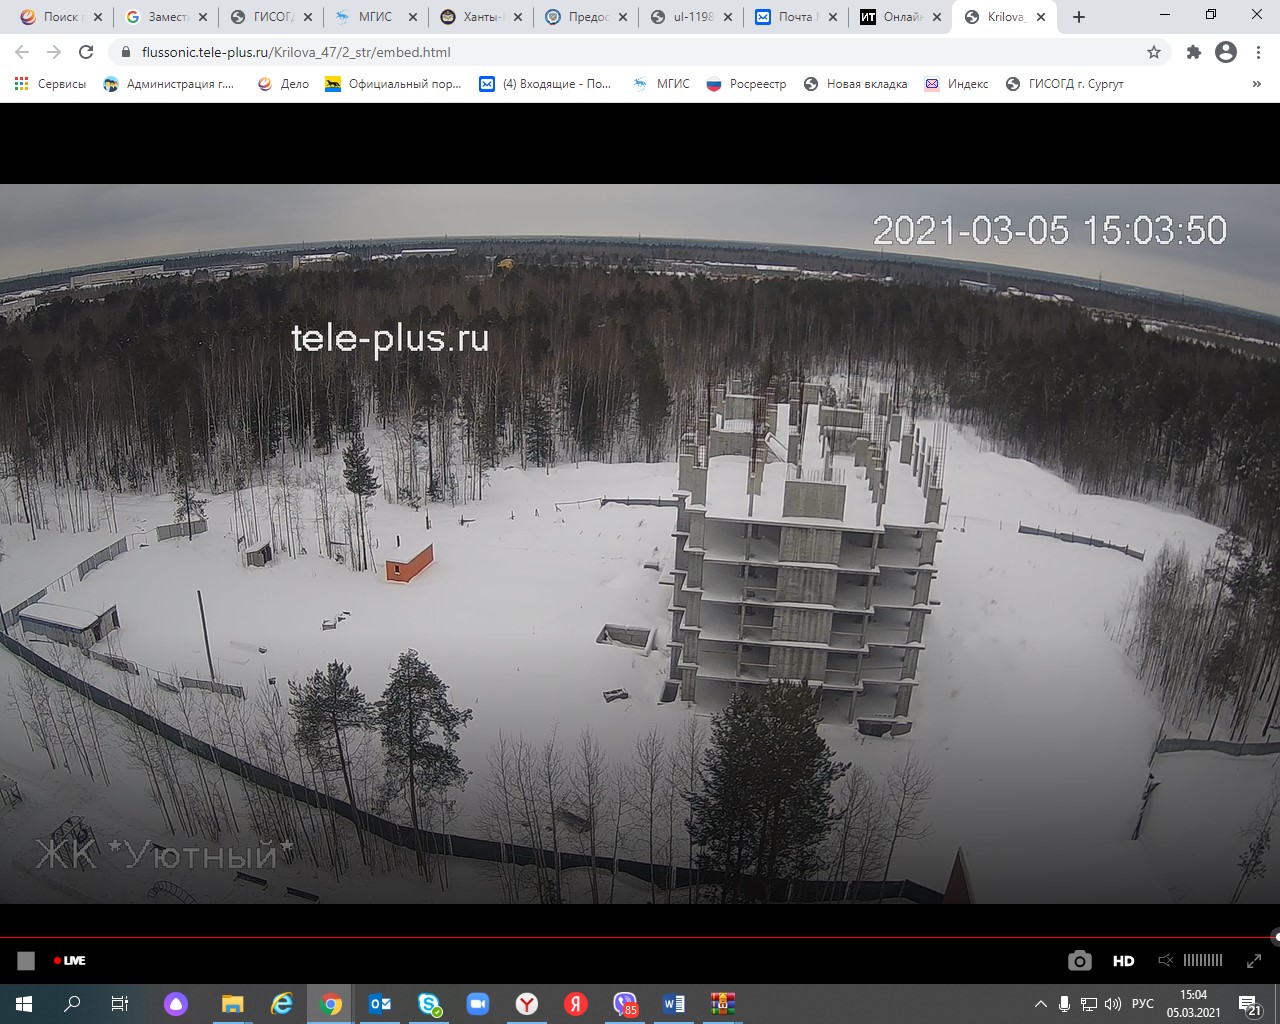
Task: Take a snapshot with the camera icon
Action: pyautogui.click(x=1079, y=961)
